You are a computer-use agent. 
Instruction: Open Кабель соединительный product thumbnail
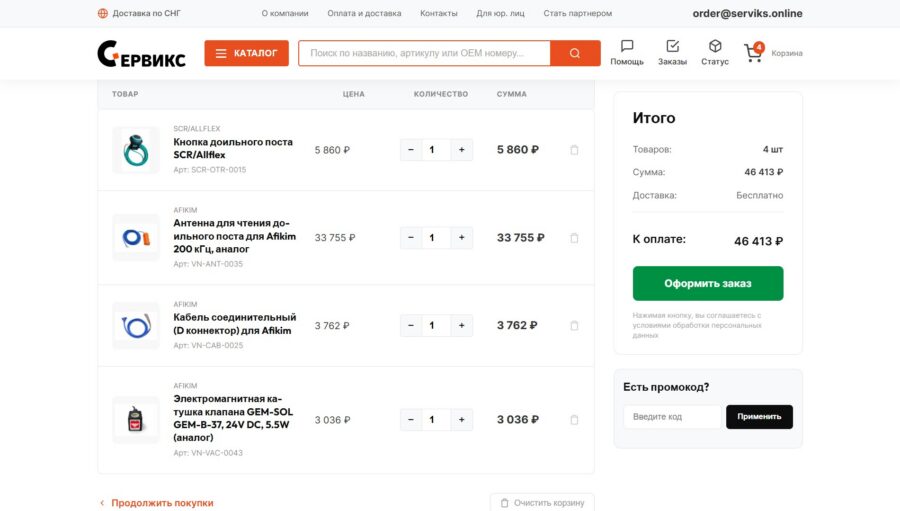click(136, 326)
